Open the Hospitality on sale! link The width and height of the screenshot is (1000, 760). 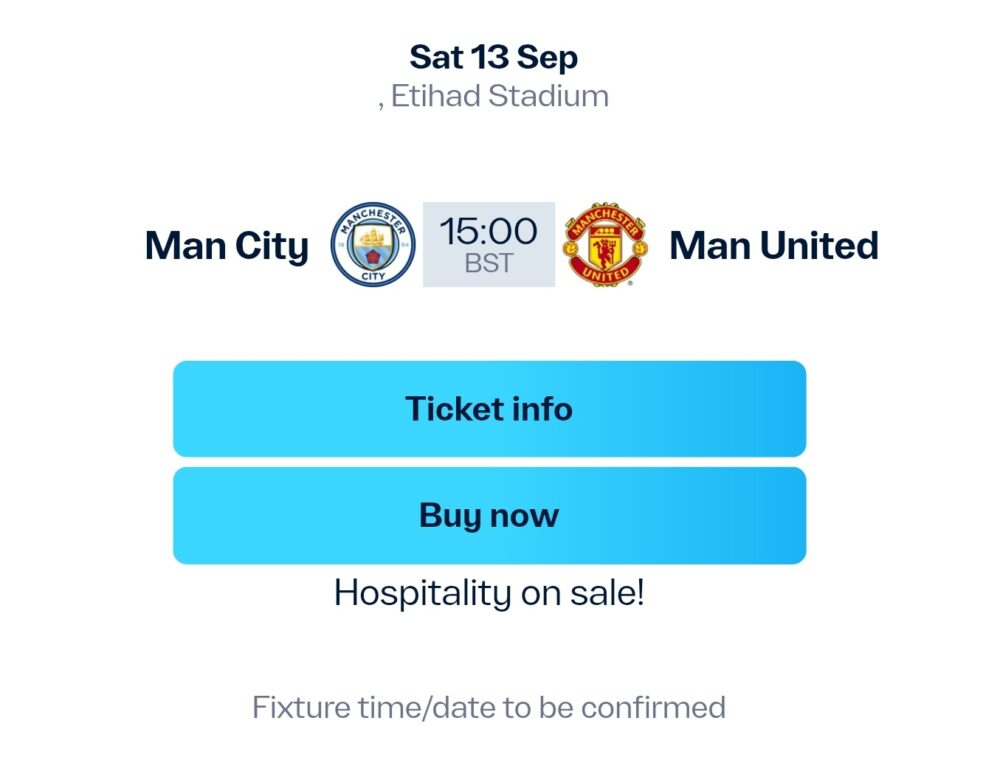[x=489, y=592]
